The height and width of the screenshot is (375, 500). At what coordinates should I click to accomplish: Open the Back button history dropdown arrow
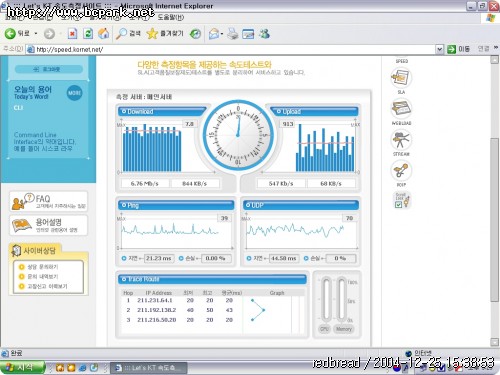(36, 34)
